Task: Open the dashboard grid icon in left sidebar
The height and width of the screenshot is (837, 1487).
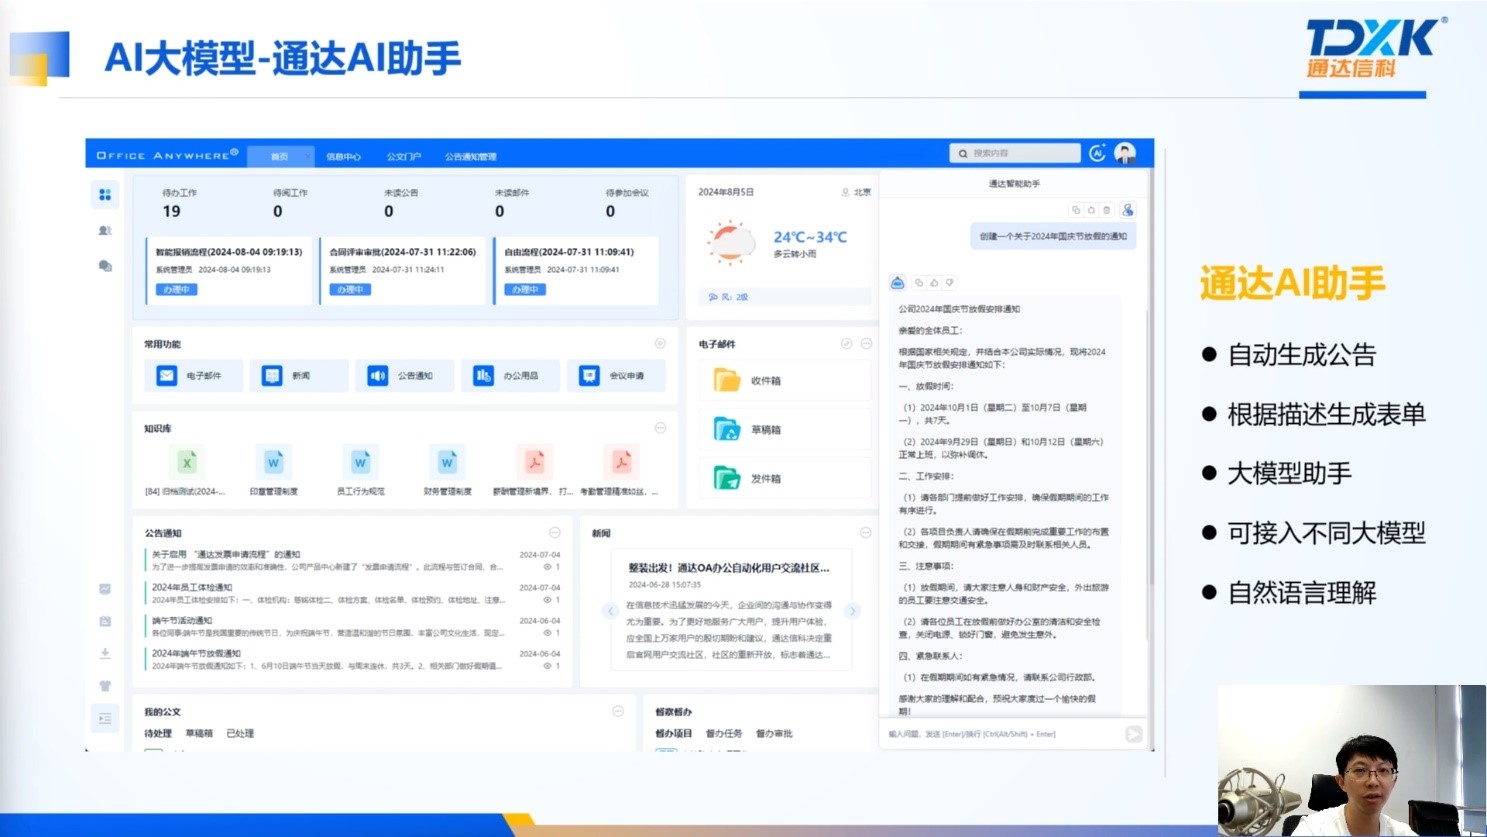Action: [x=105, y=194]
